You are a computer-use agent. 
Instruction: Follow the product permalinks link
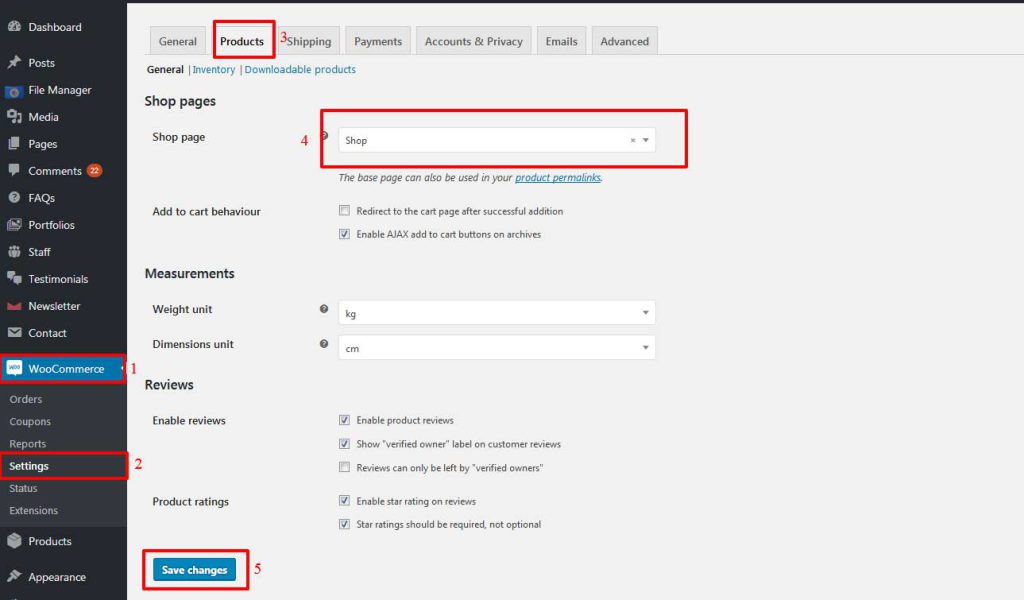(558, 177)
